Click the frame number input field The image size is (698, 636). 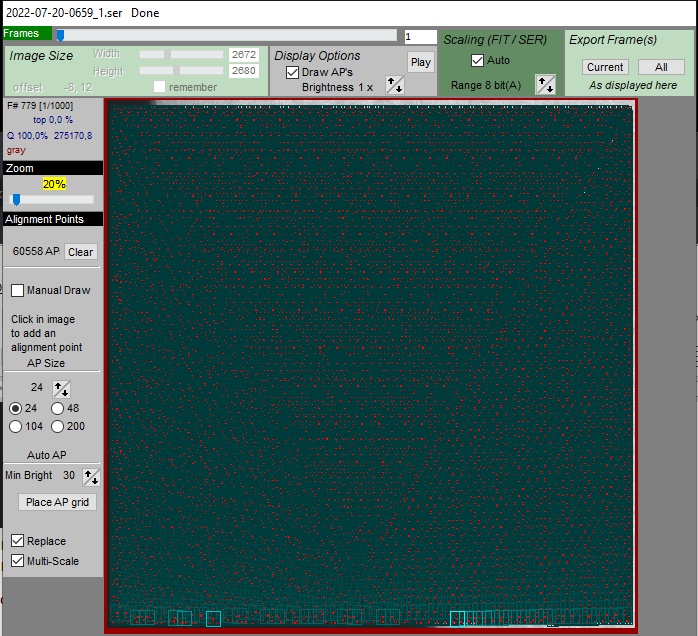click(420, 37)
